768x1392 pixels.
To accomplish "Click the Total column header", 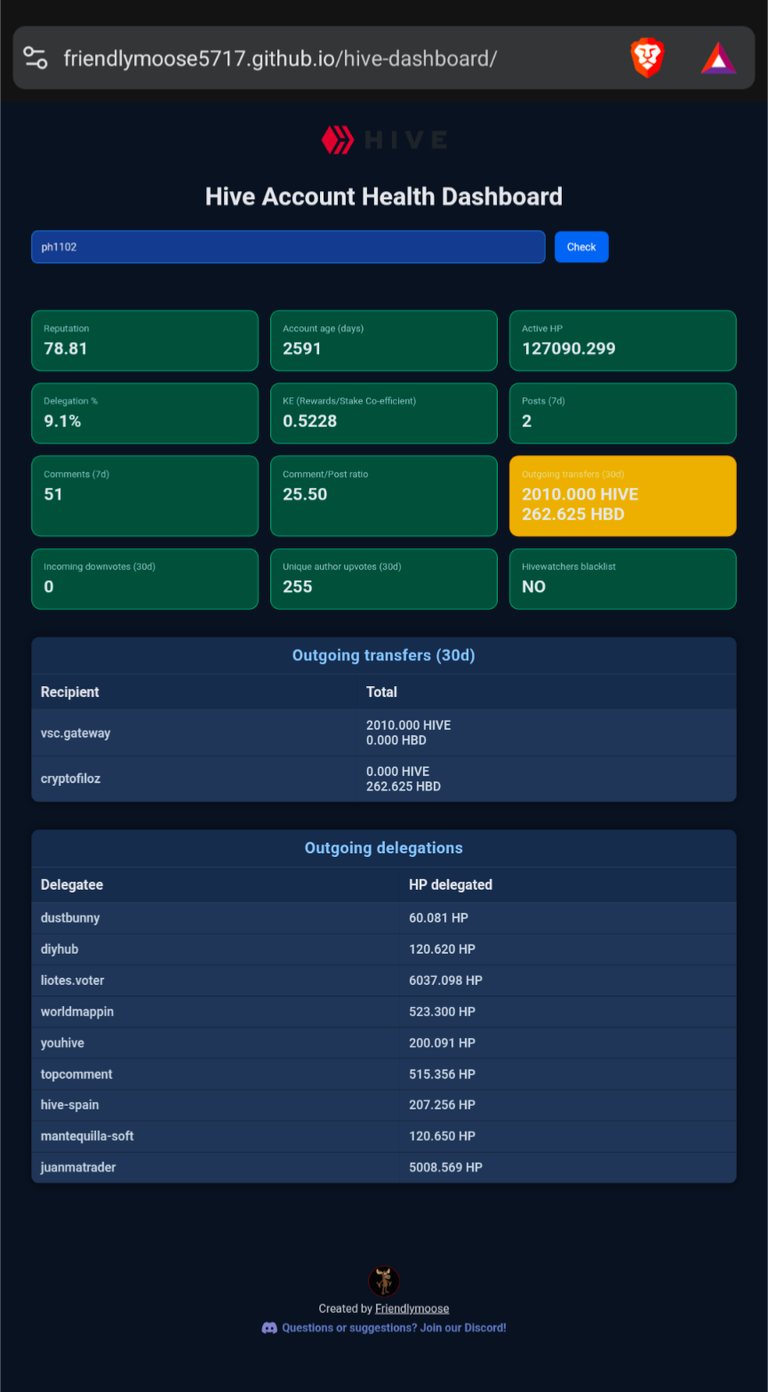I will (x=382, y=692).
